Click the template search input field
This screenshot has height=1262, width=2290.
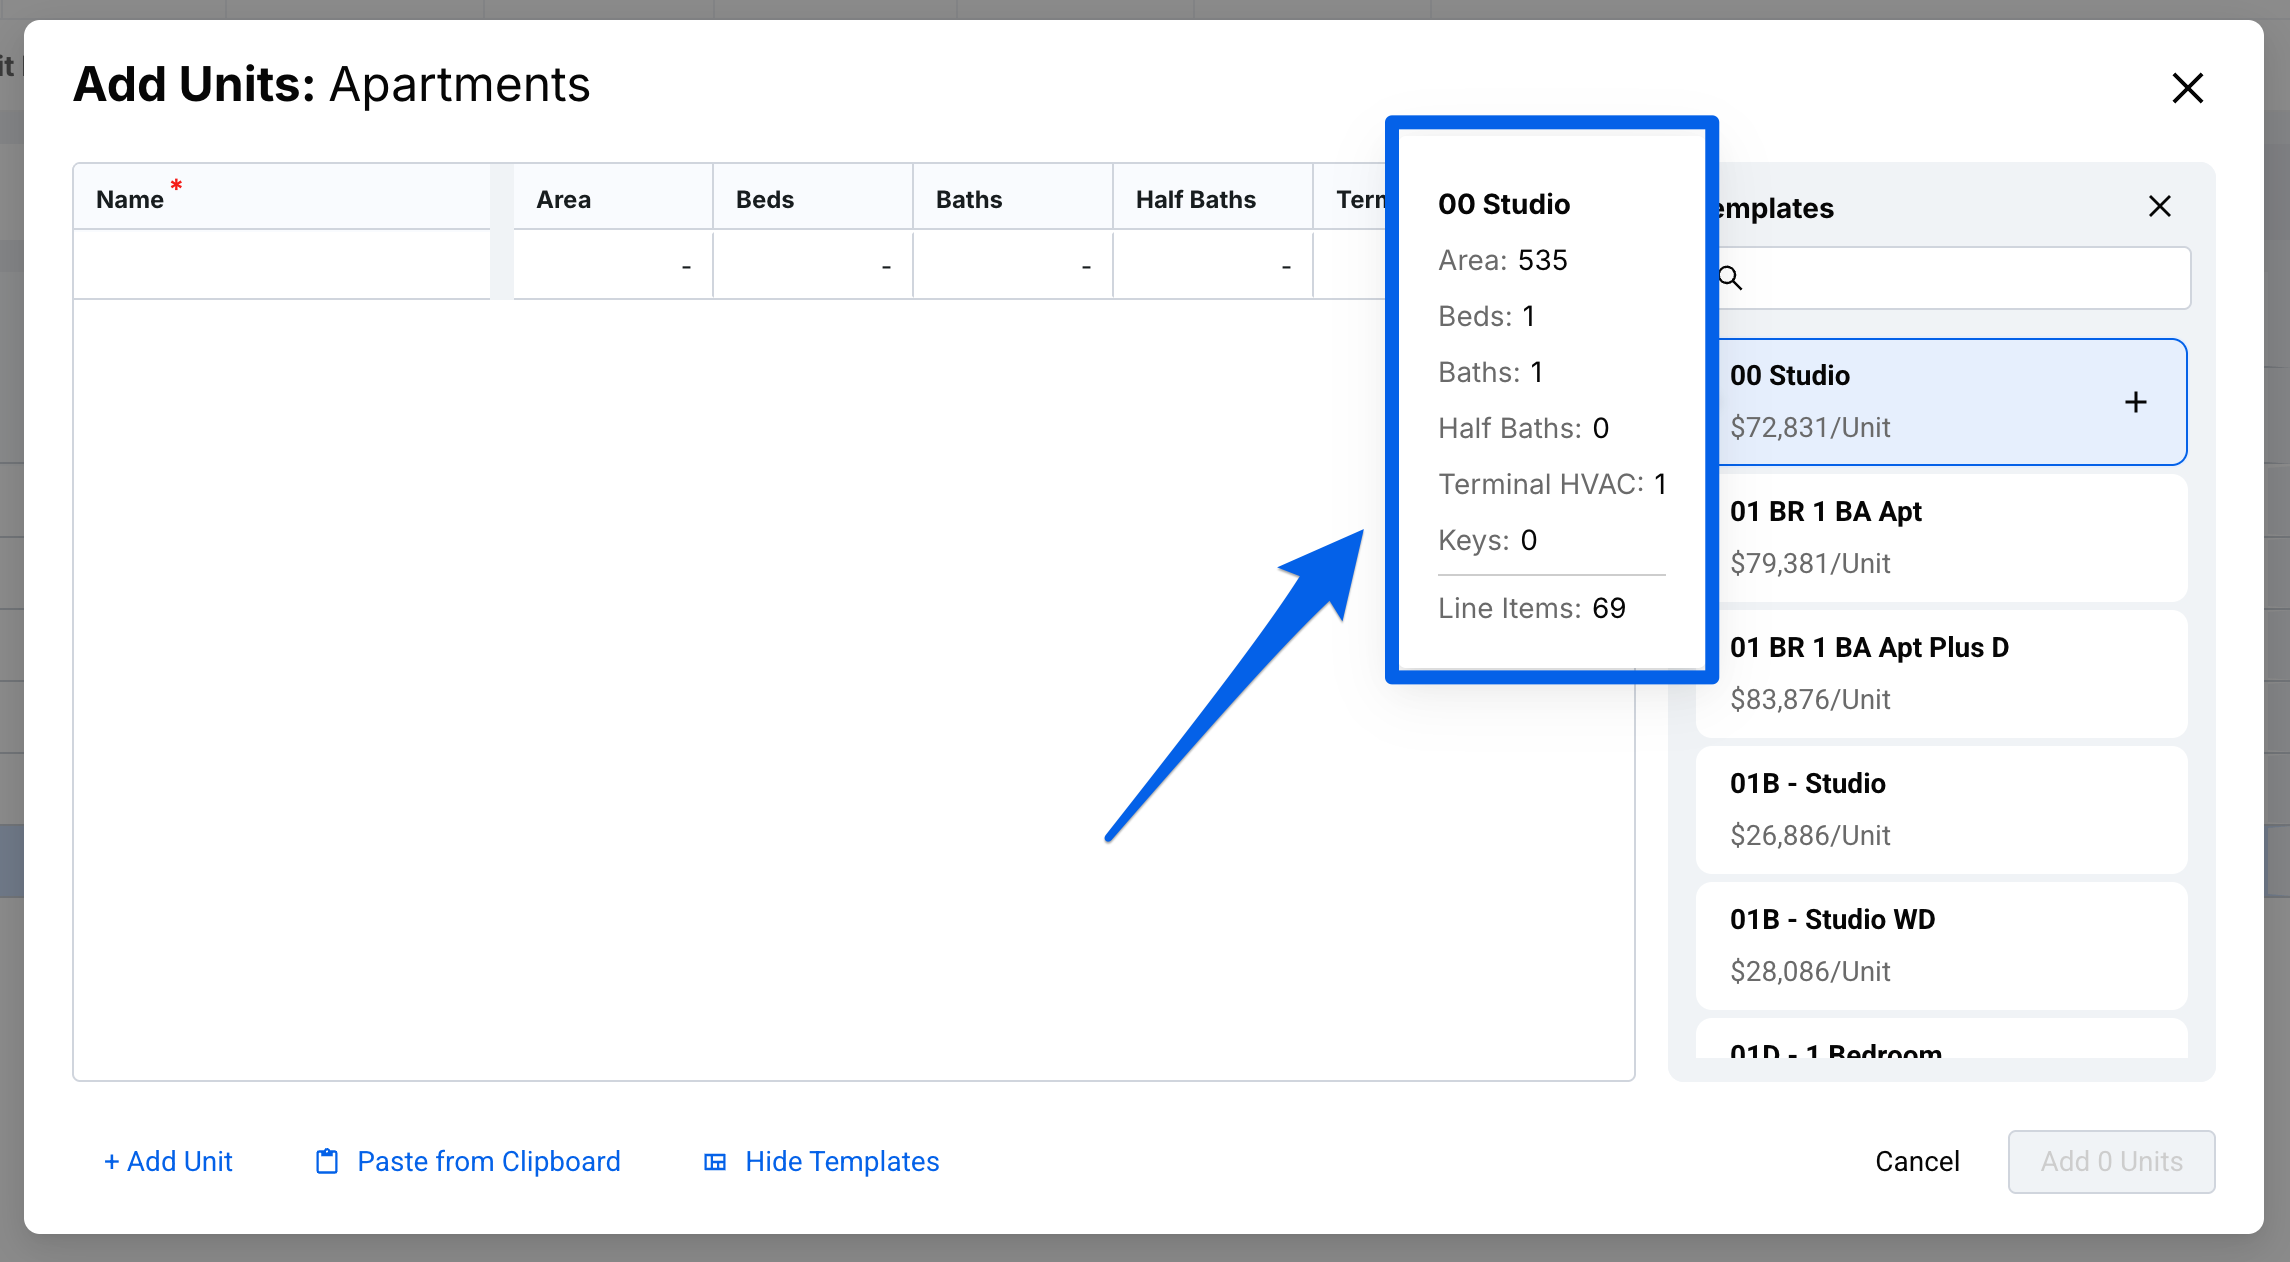[x=1960, y=278]
